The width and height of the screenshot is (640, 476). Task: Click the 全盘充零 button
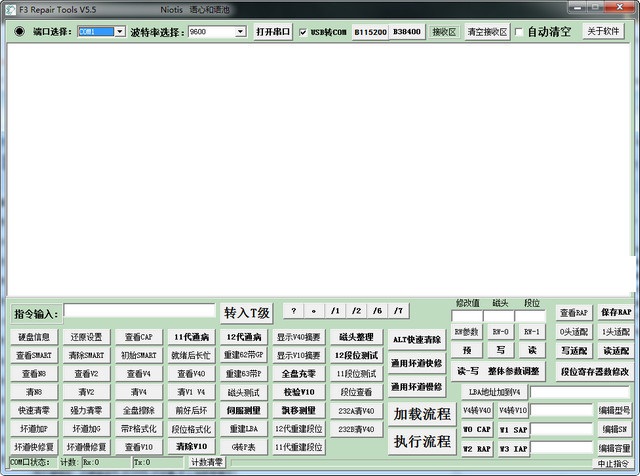tap(299, 374)
